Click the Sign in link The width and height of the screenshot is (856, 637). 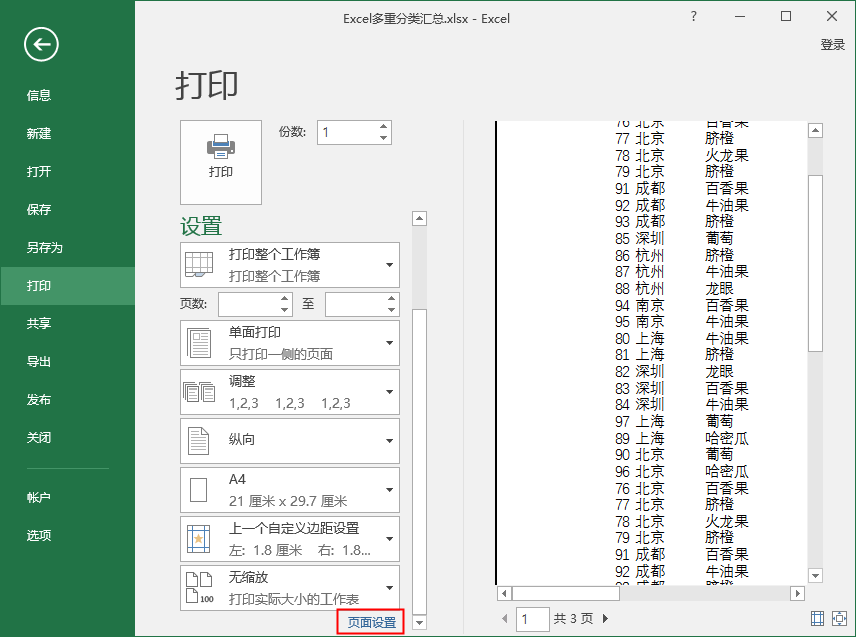tap(833, 45)
